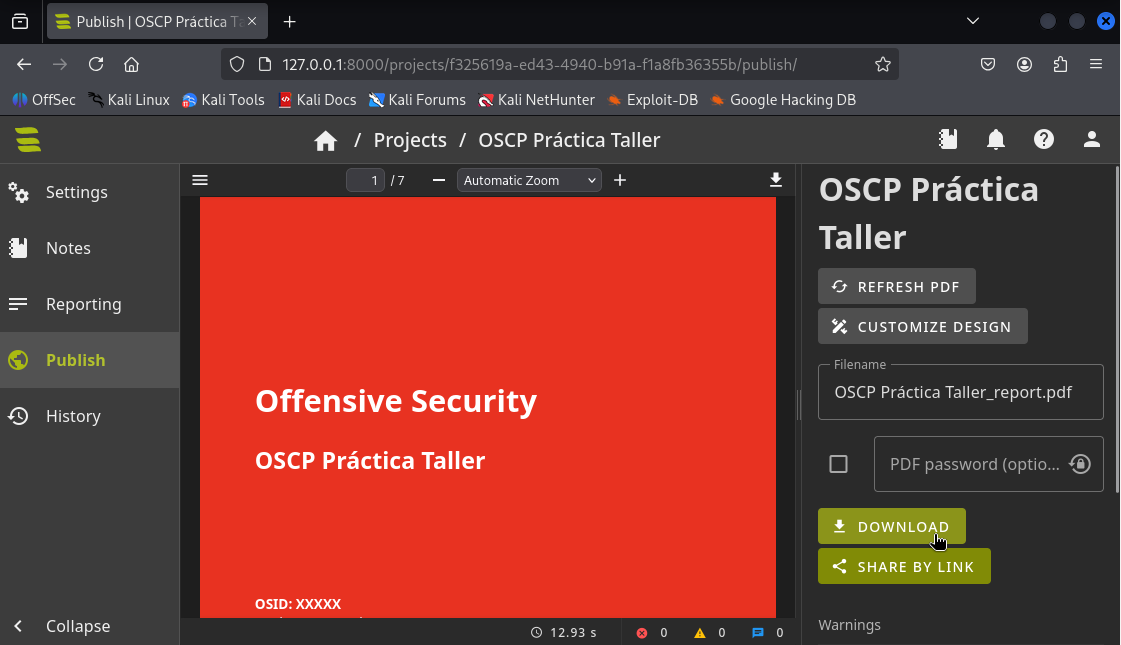Click the CUSTOMIZE DESIGN button
1121x645 pixels.
point(923,327)
